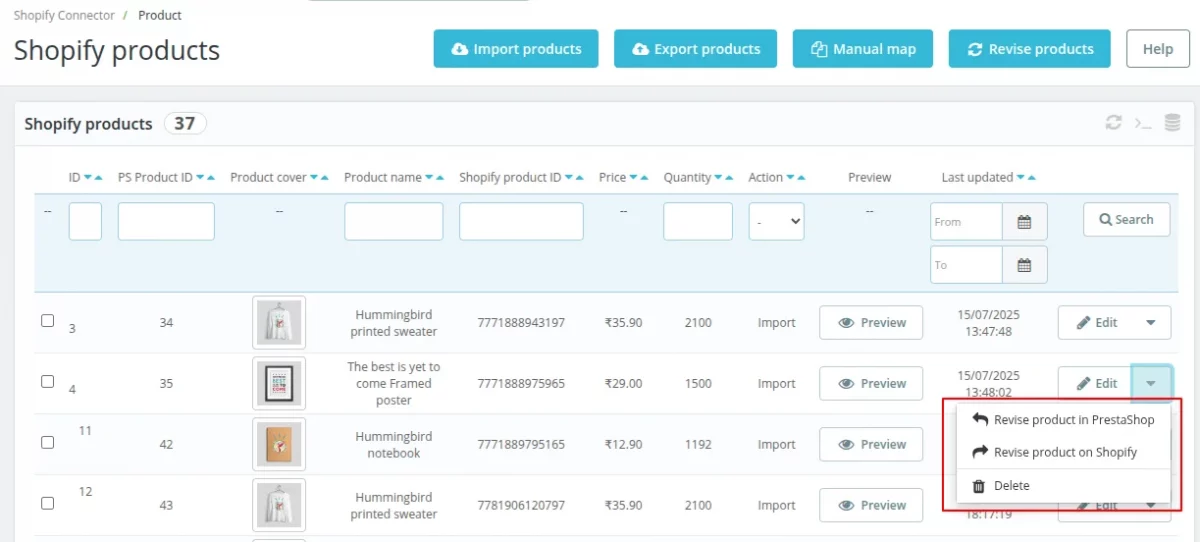Select checkbox for product ID 12

click(47, 503)
